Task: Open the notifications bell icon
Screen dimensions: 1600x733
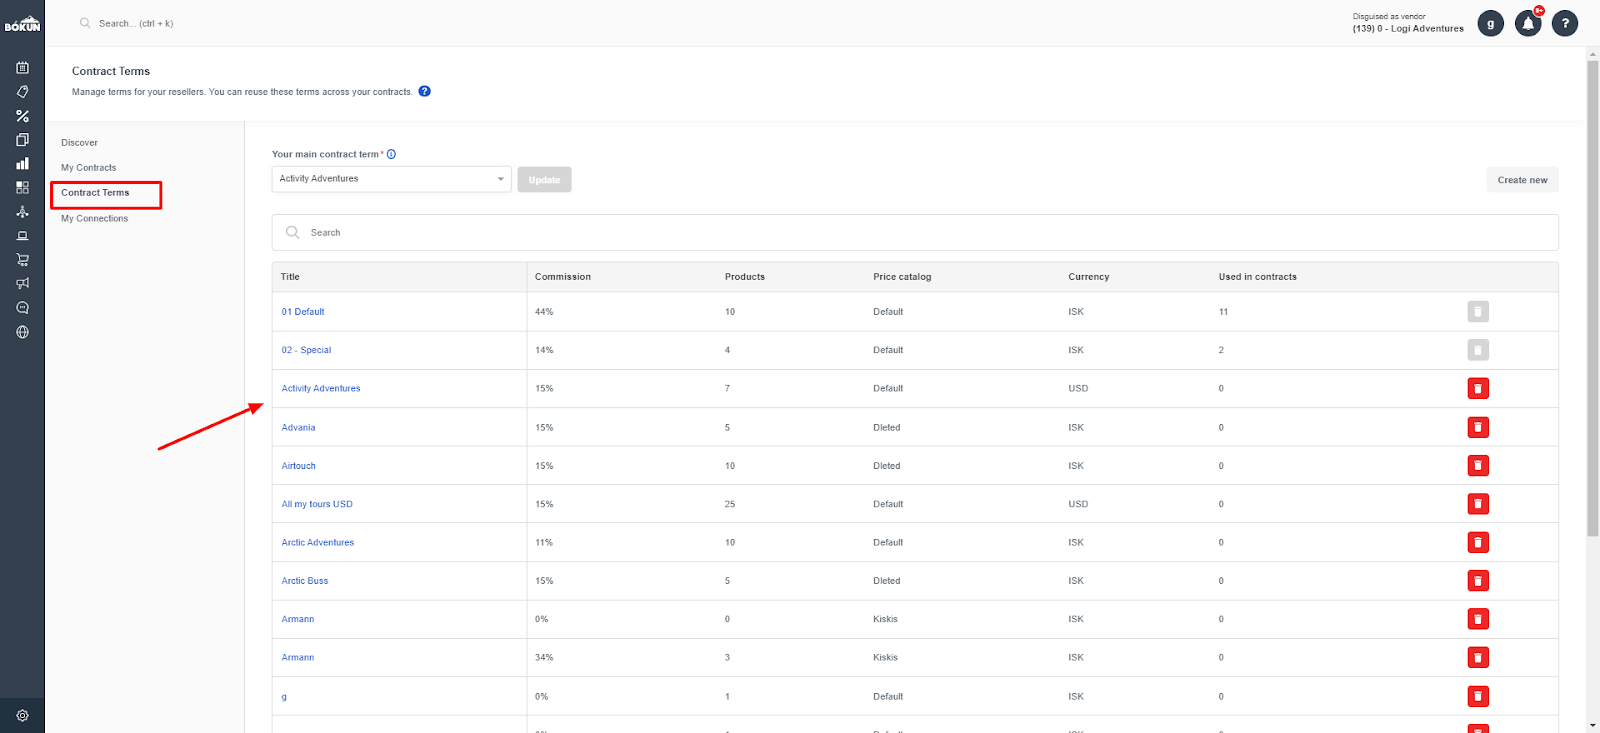Action: click(1528, 23)
